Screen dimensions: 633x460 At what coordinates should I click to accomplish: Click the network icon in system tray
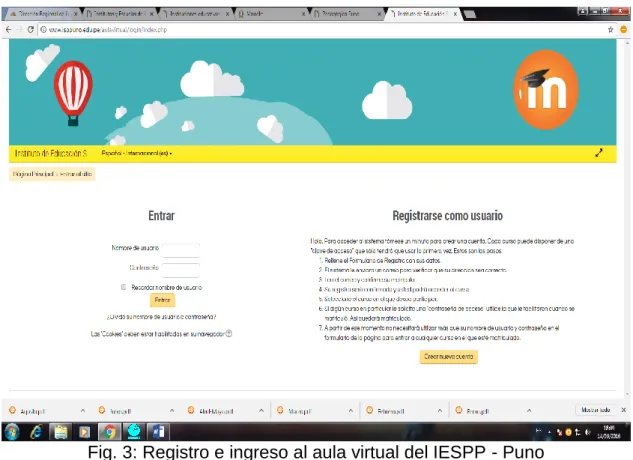pyautogui.click(x=578, y=432)
